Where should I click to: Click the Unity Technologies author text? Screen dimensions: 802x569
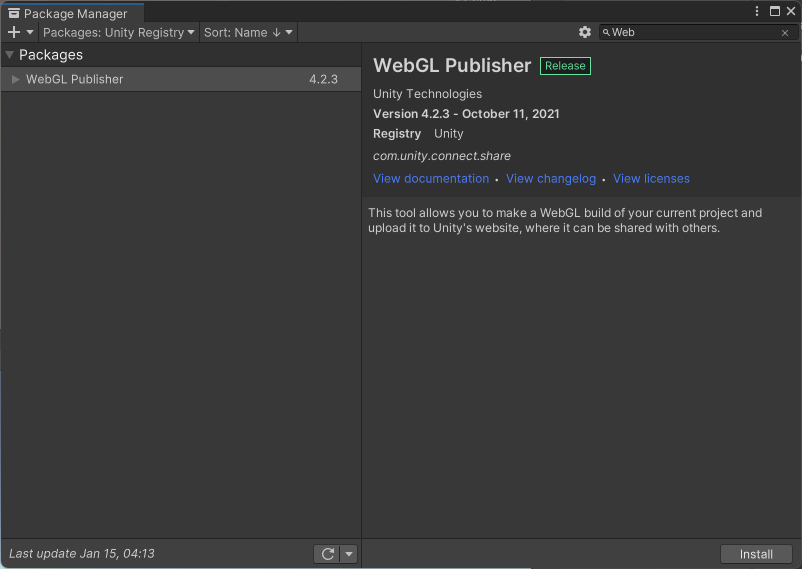pyautogui.click(x=428, y=94)
